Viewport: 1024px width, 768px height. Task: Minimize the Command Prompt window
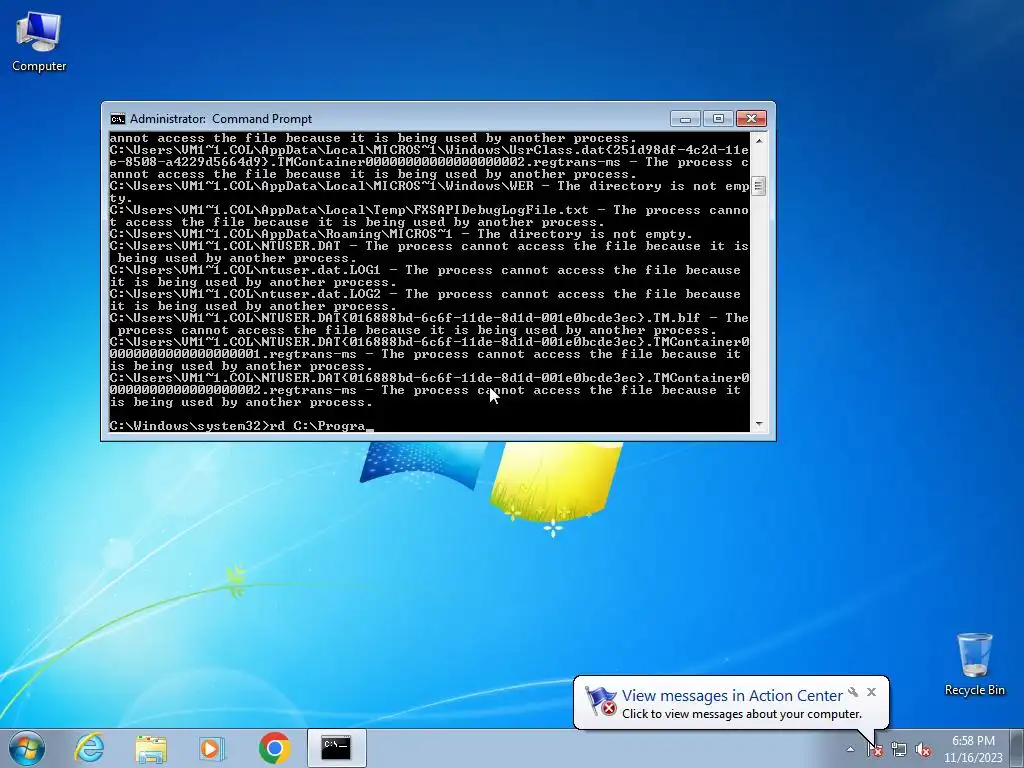pyautogui.click(x=685, y=119)
